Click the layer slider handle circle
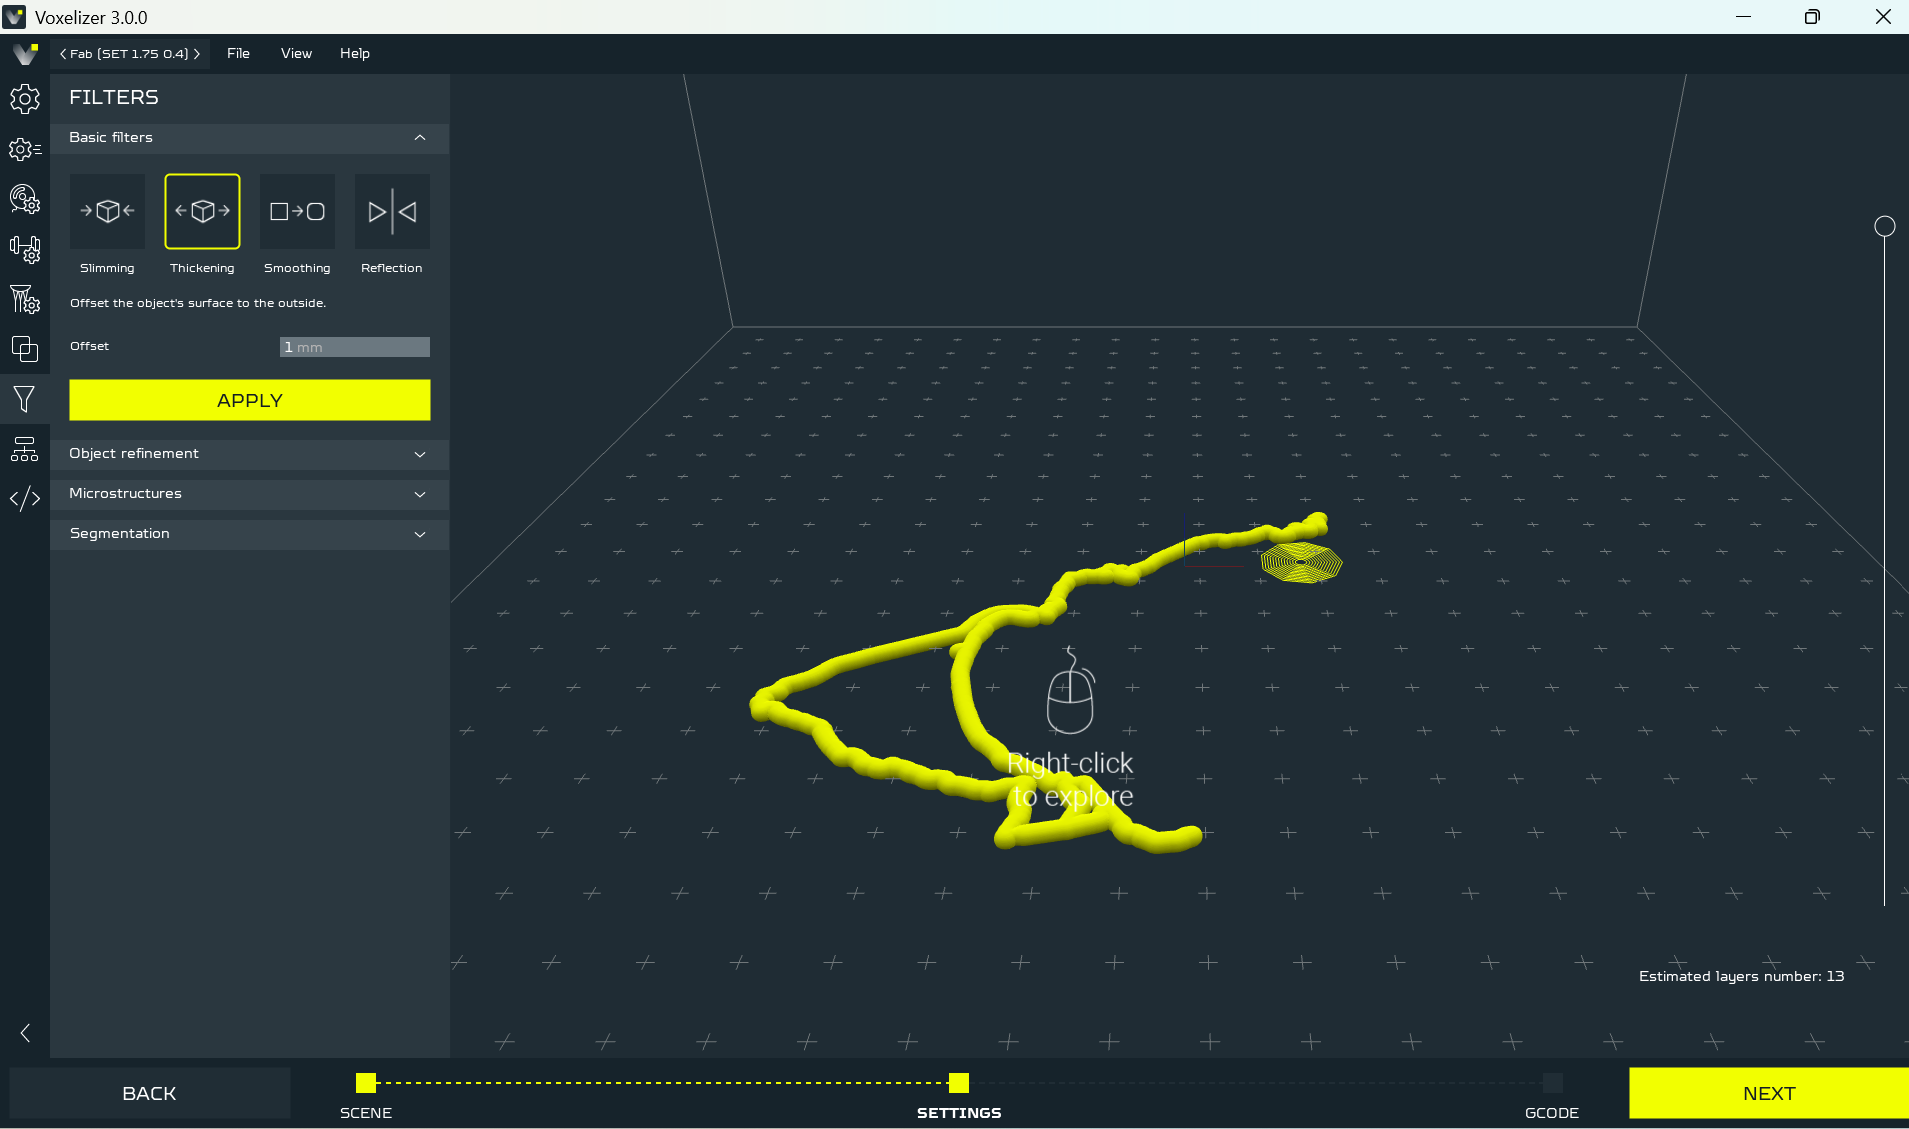The height and width of the screenshot is (1129, 1909). tap(1884, 227)
